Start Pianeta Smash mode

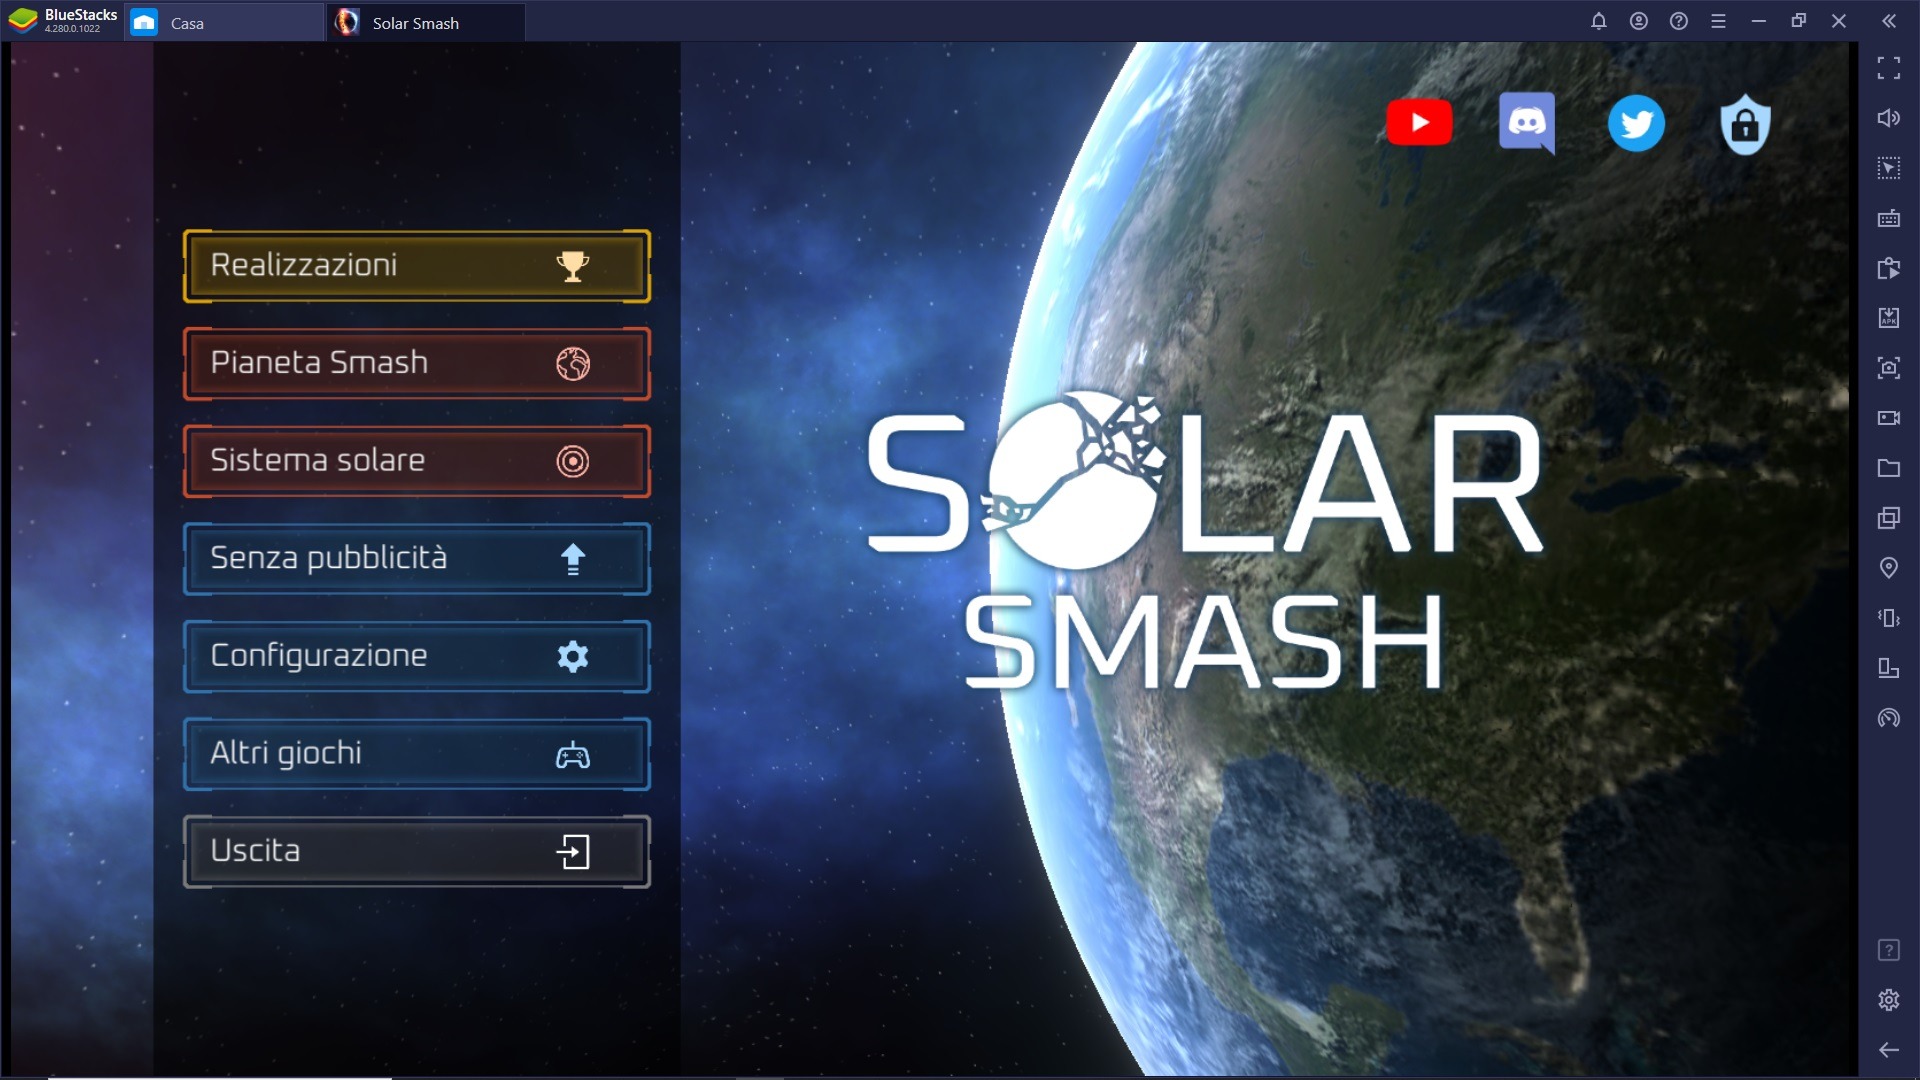point(417,363)
